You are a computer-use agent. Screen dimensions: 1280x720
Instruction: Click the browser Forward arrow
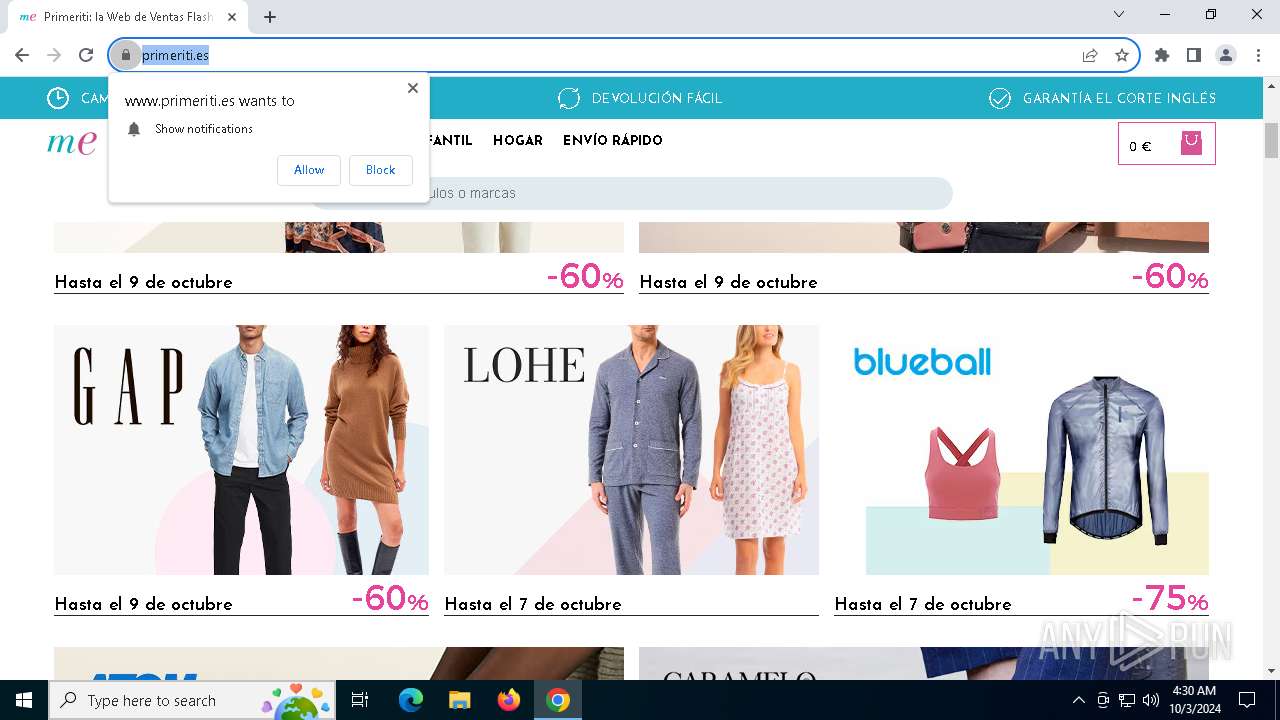(54, 55)
